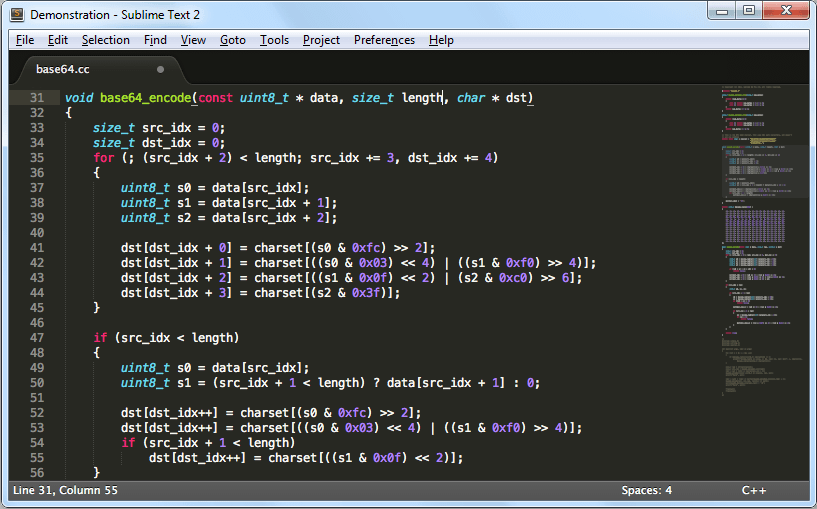
Task: Open the Goto menu
Action: pos(232,40)
